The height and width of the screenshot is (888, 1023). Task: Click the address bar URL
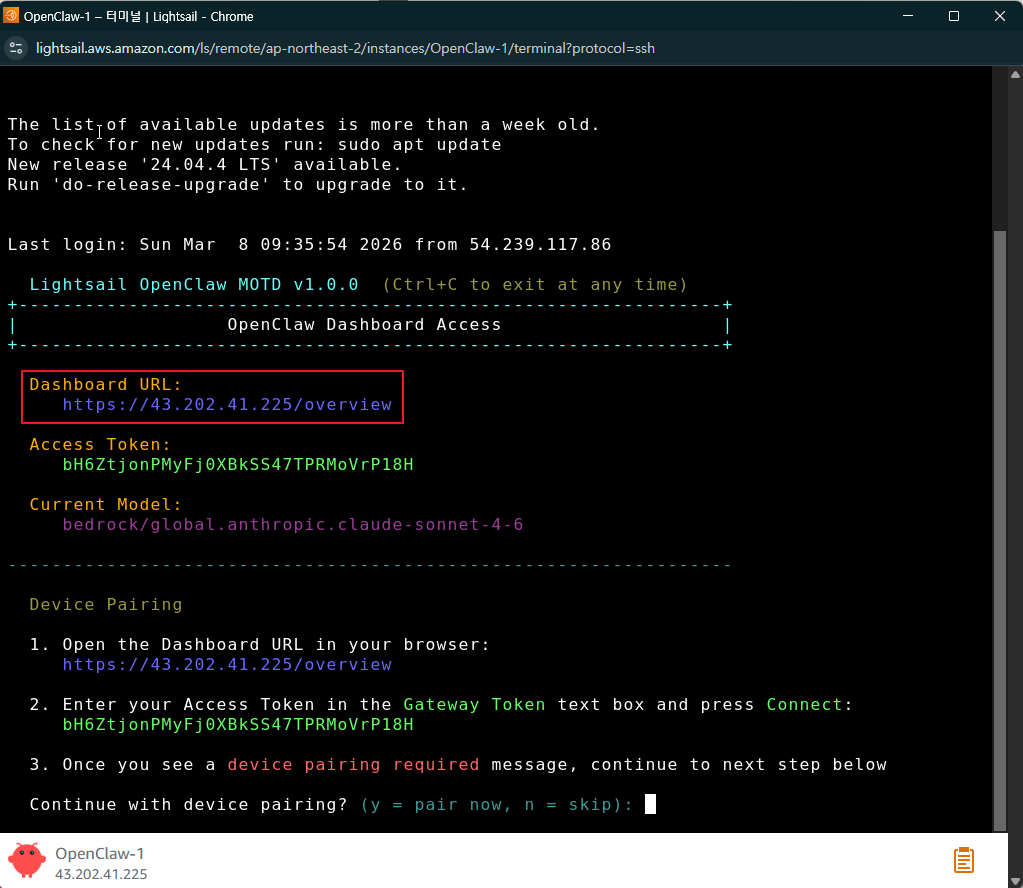(345, 48)
